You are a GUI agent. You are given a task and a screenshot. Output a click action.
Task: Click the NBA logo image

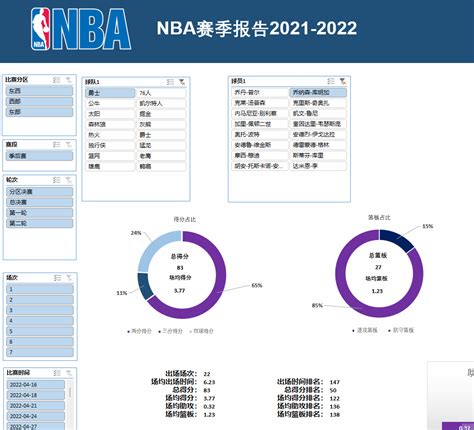click(x=81, y=29)
